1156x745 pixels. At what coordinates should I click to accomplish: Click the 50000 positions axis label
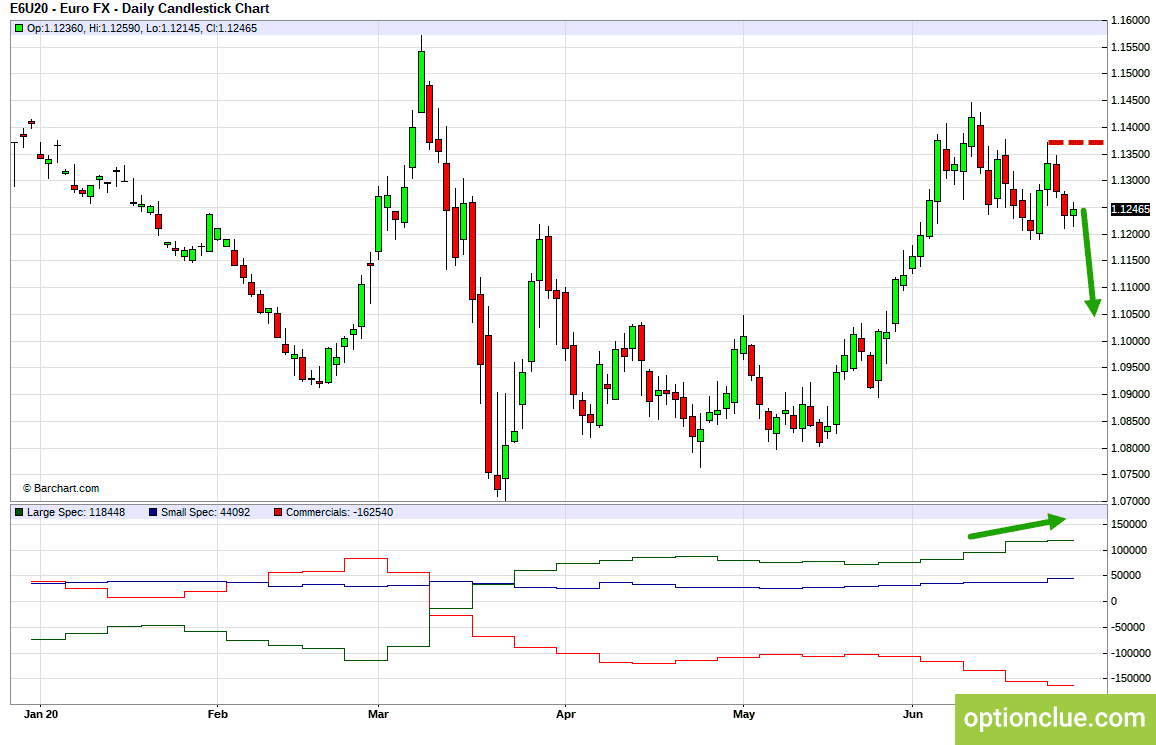[x=1126, y=576]
